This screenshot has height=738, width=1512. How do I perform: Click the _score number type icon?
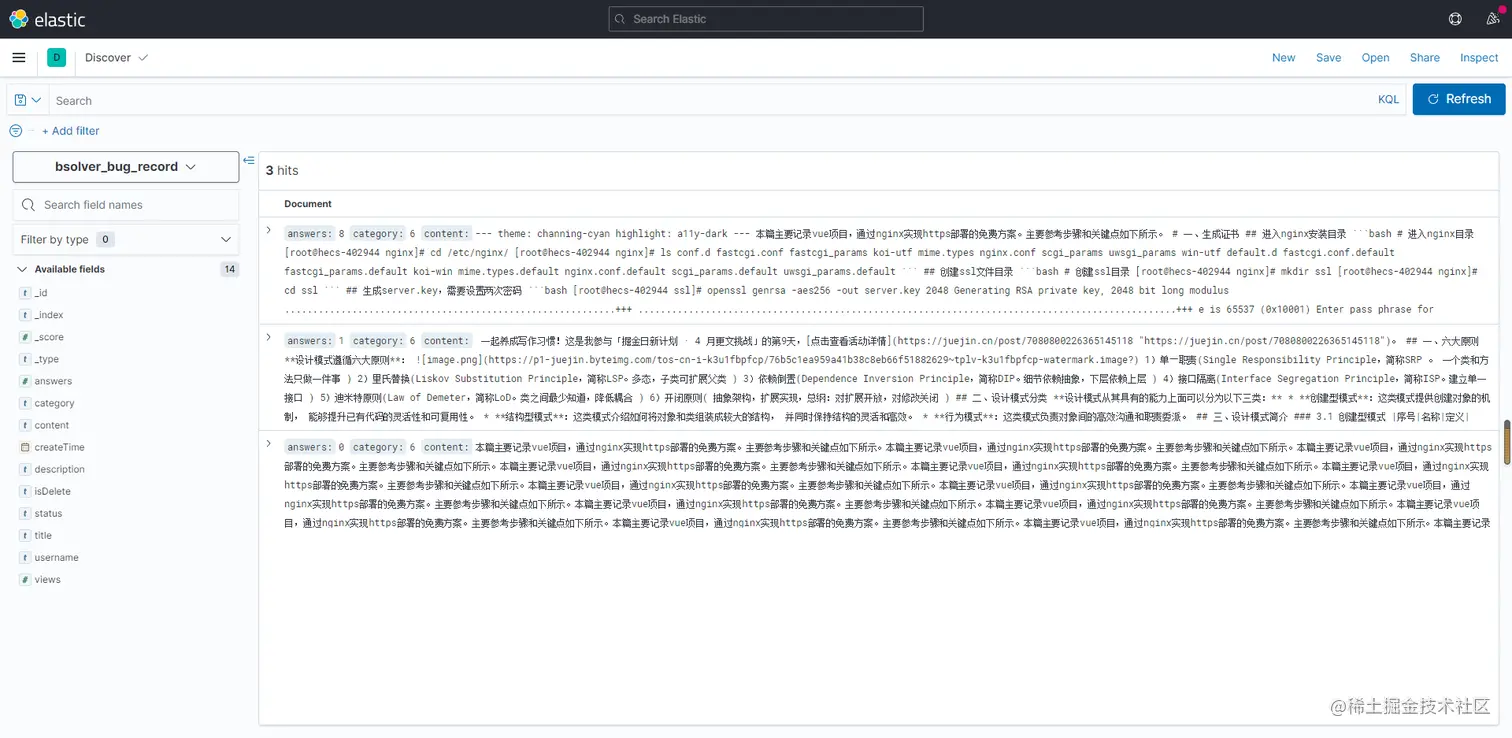coord(24,337)
